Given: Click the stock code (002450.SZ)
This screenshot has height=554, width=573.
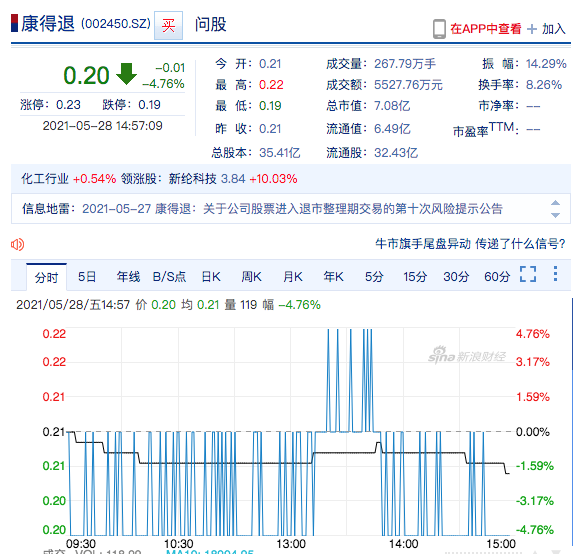Looking at the screenshot, I should (x=116, y=24).
